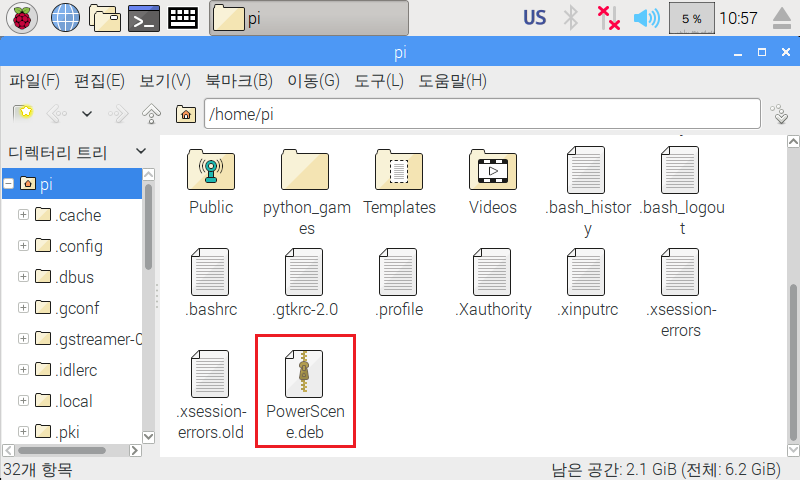Open the Bluetooth tray icon
This screenshot has width=800, height=480.
pos(571,18)
